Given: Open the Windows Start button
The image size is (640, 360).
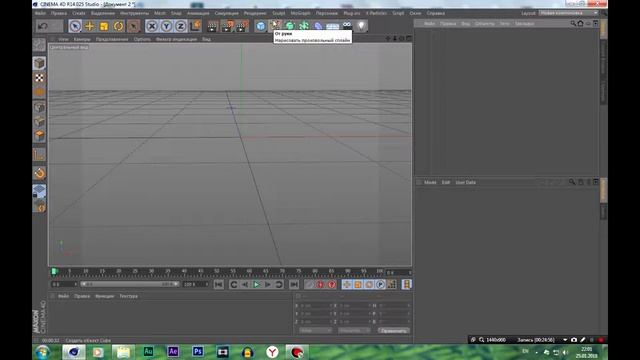Looking at the screenshot, I should coord(42,352).
